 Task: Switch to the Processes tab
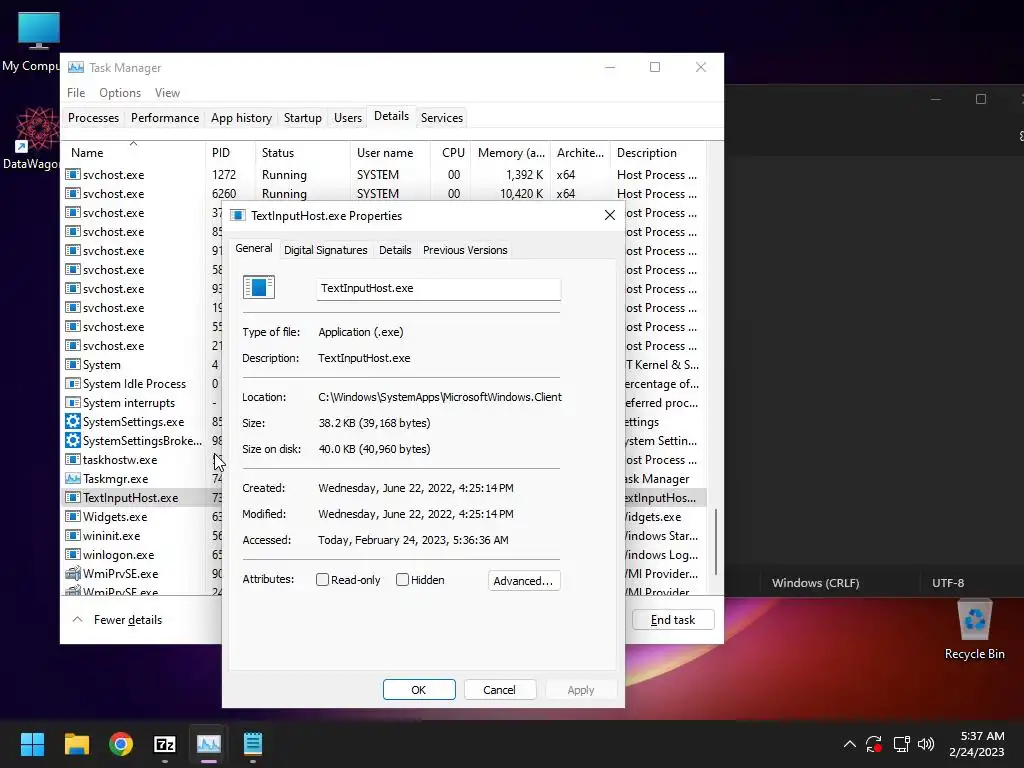click(x=93, y=118)
